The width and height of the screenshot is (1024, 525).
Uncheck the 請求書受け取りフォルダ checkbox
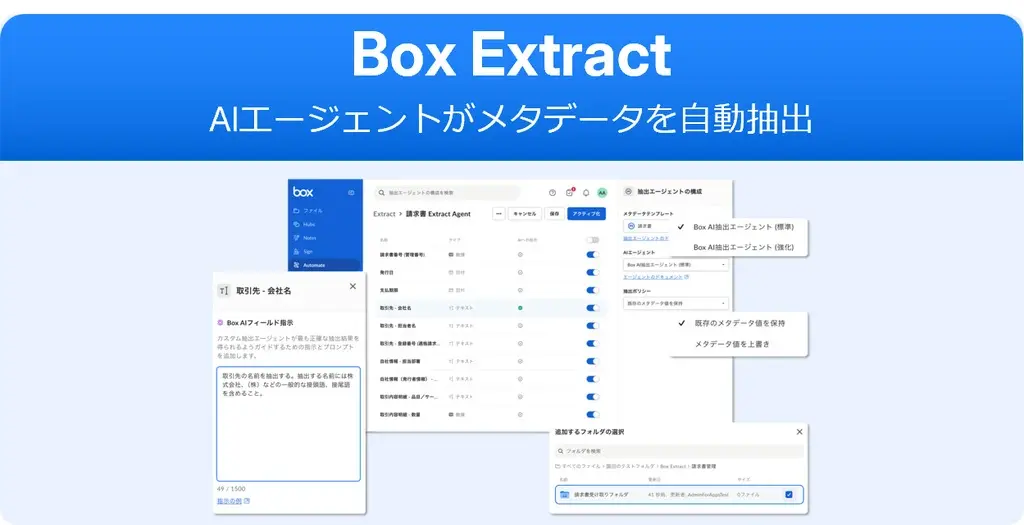[789, 495]
